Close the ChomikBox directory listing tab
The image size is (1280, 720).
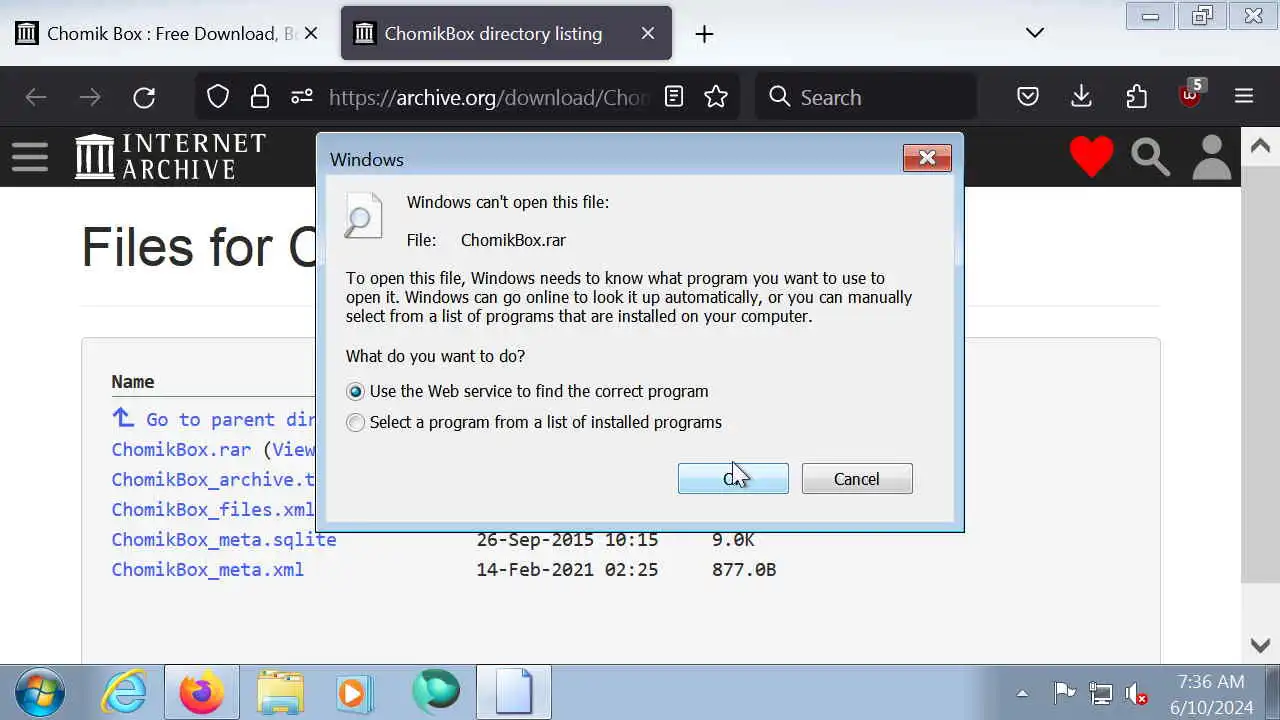click(648, 33)
